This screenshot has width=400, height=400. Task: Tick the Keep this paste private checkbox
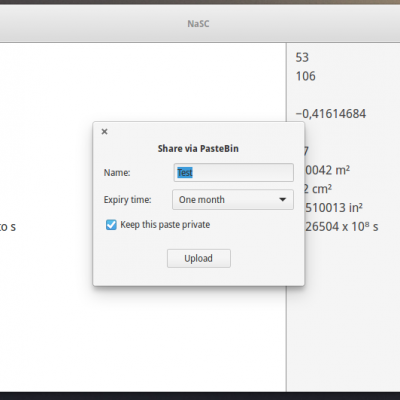pyautogui.click(x=111, y=225)
